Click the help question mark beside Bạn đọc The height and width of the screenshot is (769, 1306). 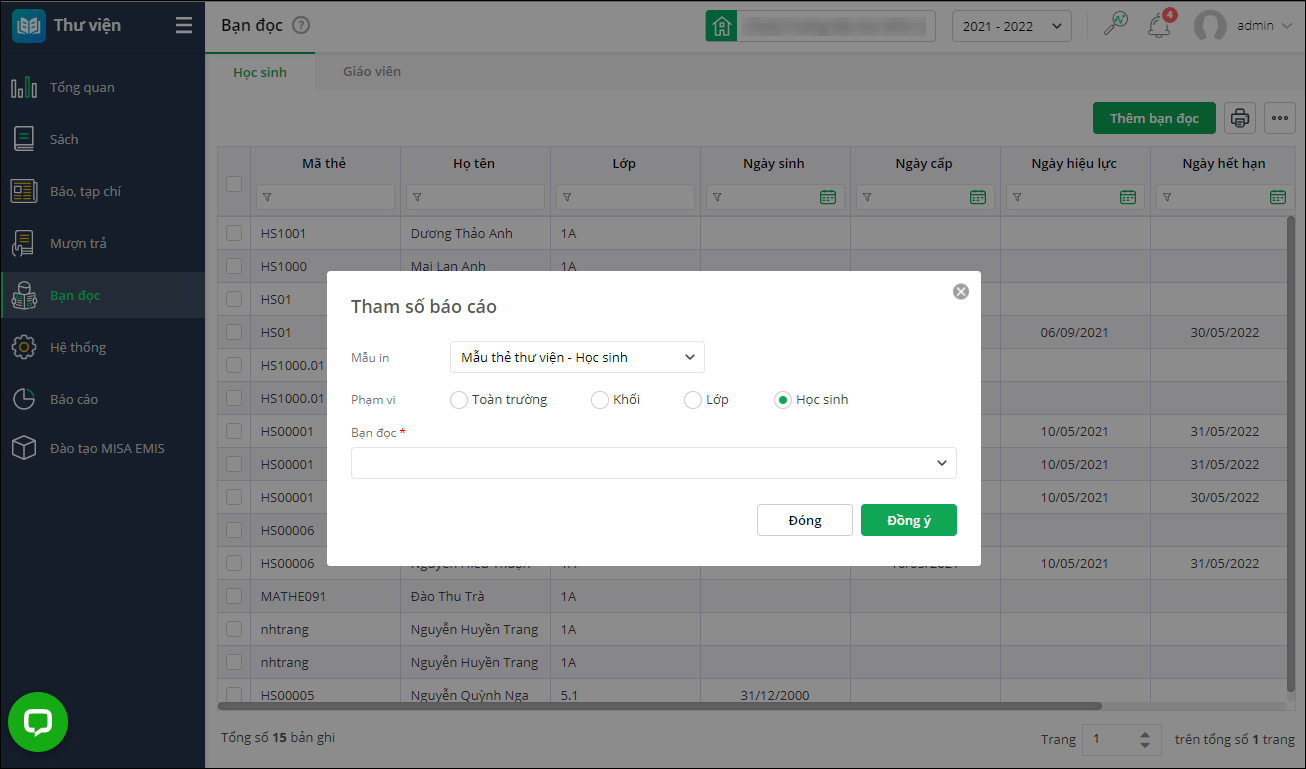(301, 26)
